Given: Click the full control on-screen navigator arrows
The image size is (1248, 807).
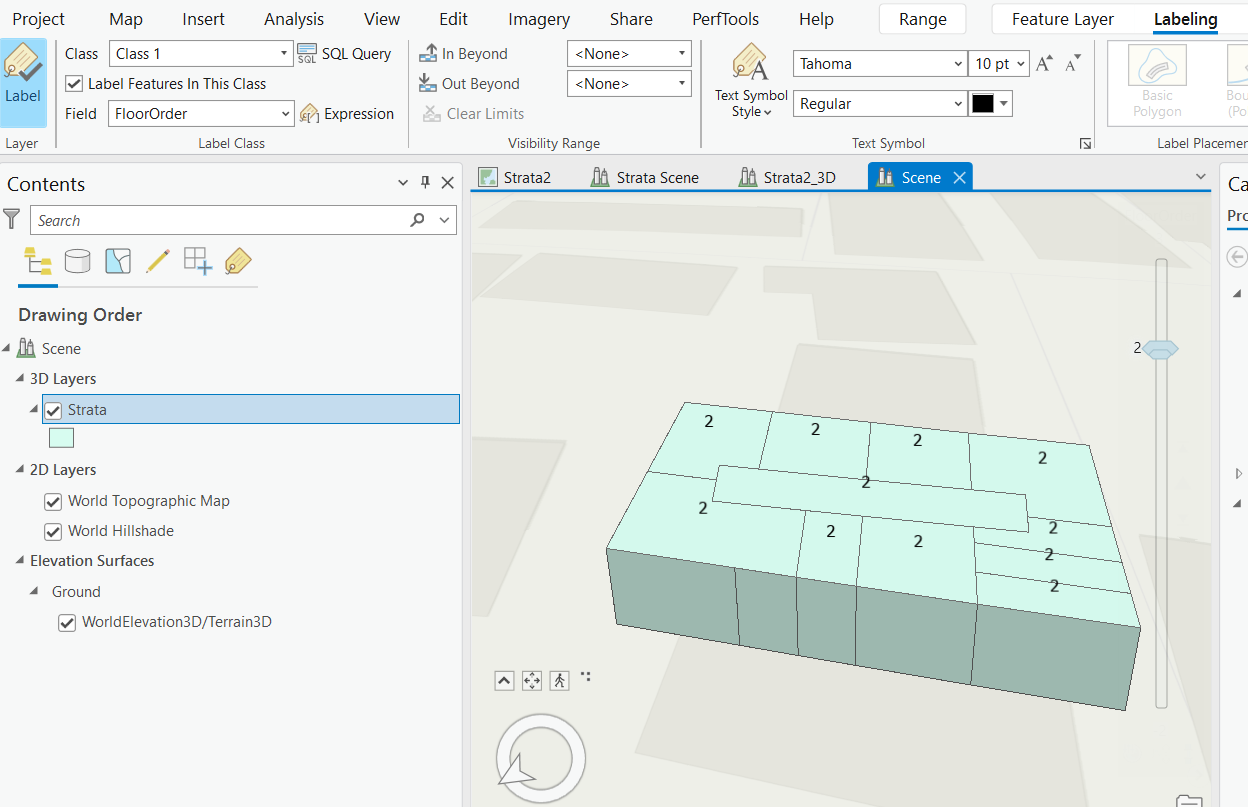Looking at the screenshot, I should pyautogui.click(x=531, y=680).
